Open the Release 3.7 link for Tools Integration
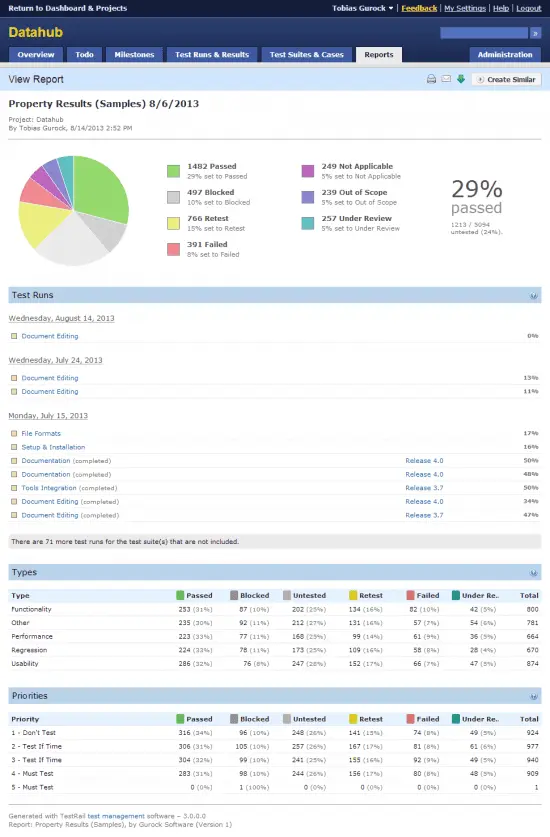The height and width of the screenshot is (837, 550). 424,488
